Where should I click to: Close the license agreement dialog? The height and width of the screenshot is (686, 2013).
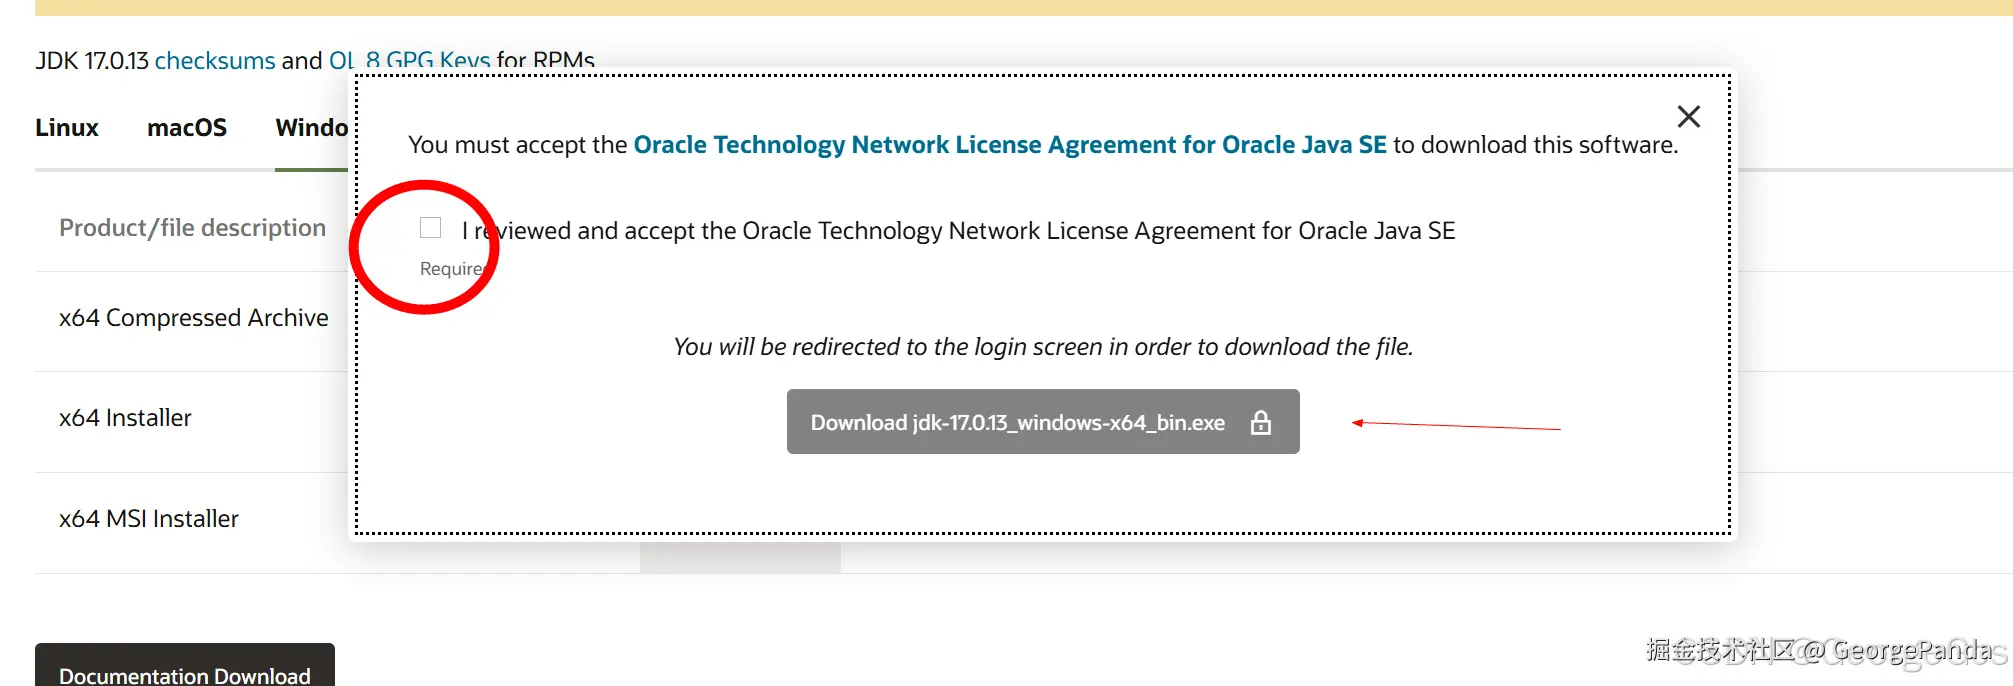(1689, 117)
